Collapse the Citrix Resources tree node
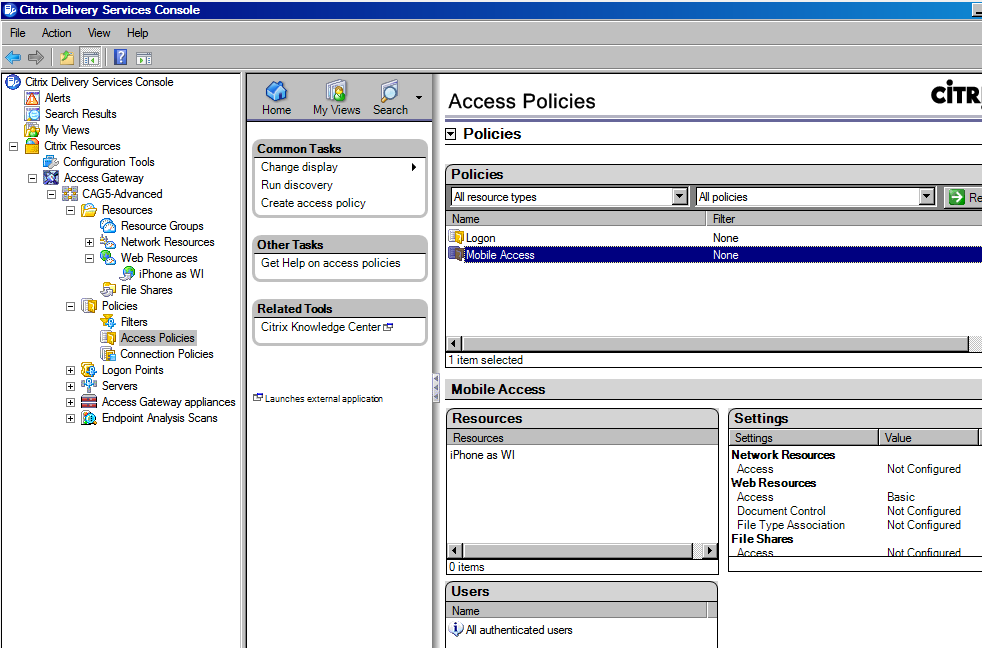The height and width of the screenshot is (648, 982). tap(13, 146)
